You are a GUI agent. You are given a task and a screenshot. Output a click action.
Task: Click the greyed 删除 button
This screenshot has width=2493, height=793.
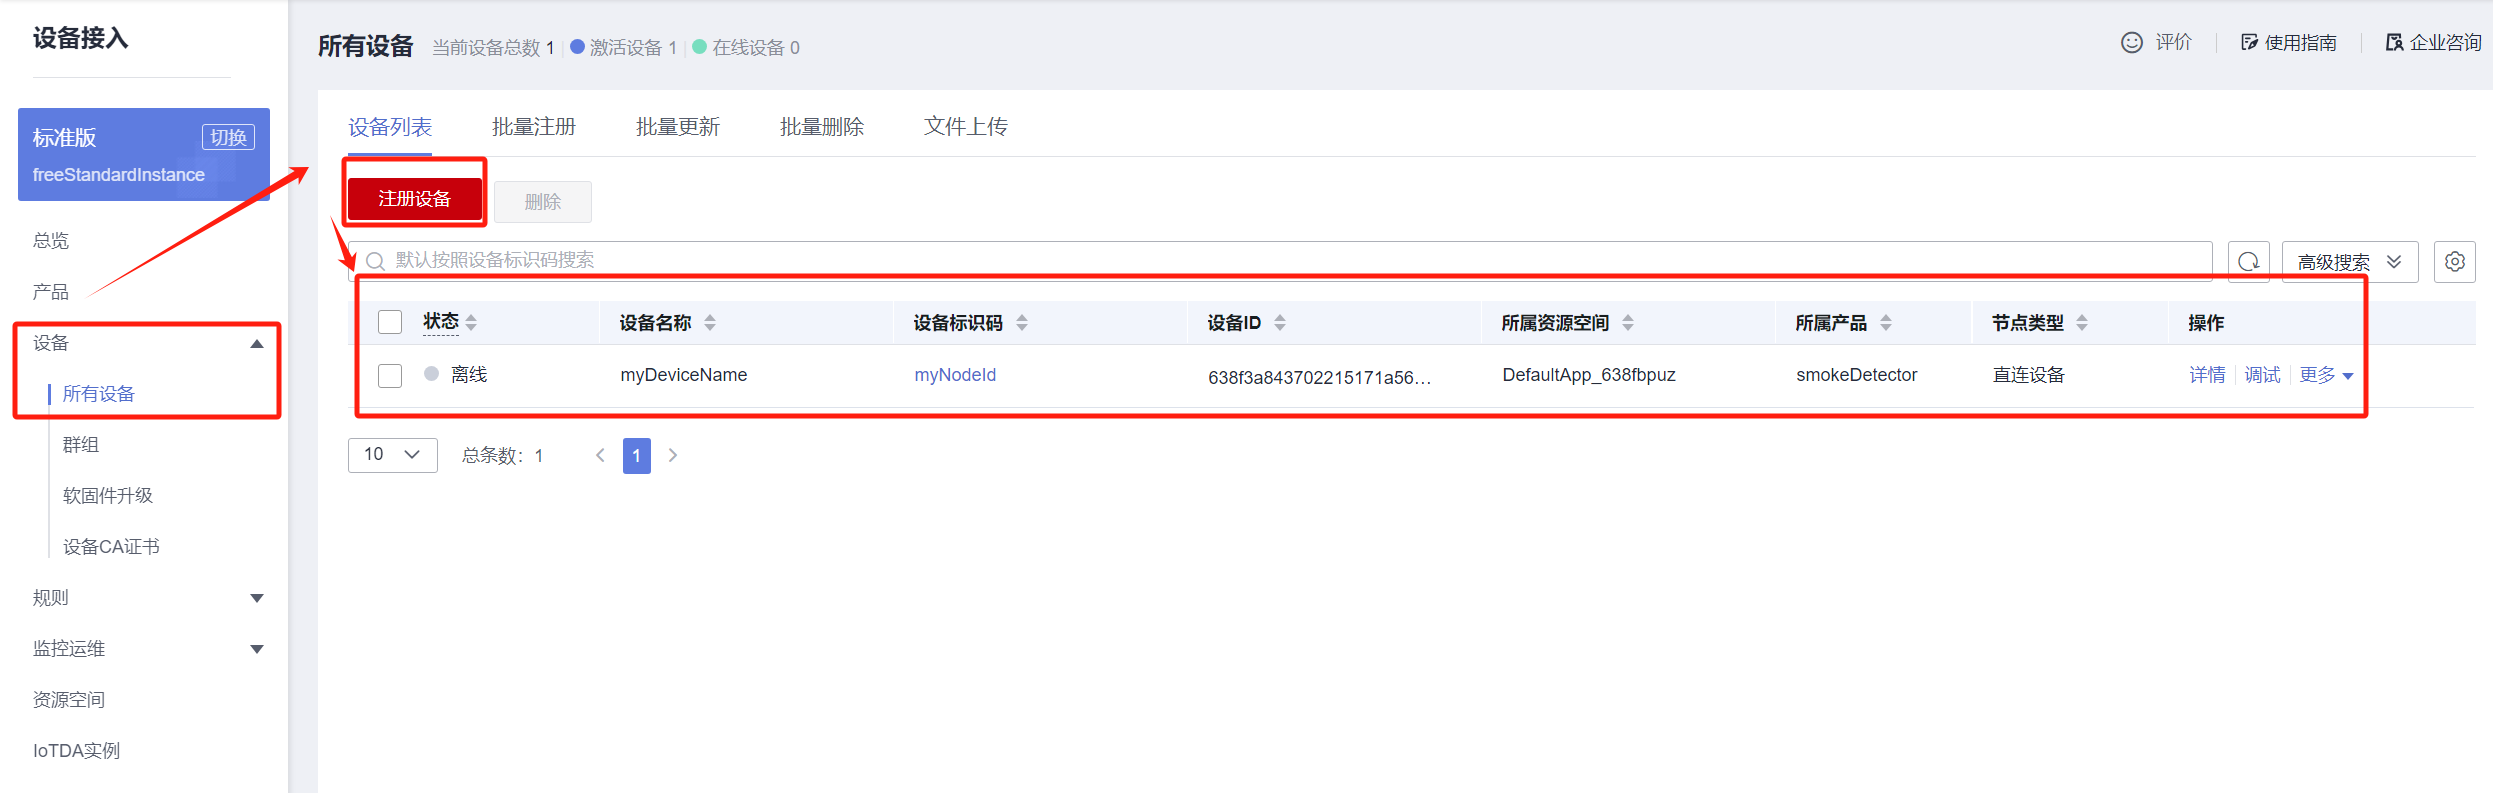click(543, 202)
